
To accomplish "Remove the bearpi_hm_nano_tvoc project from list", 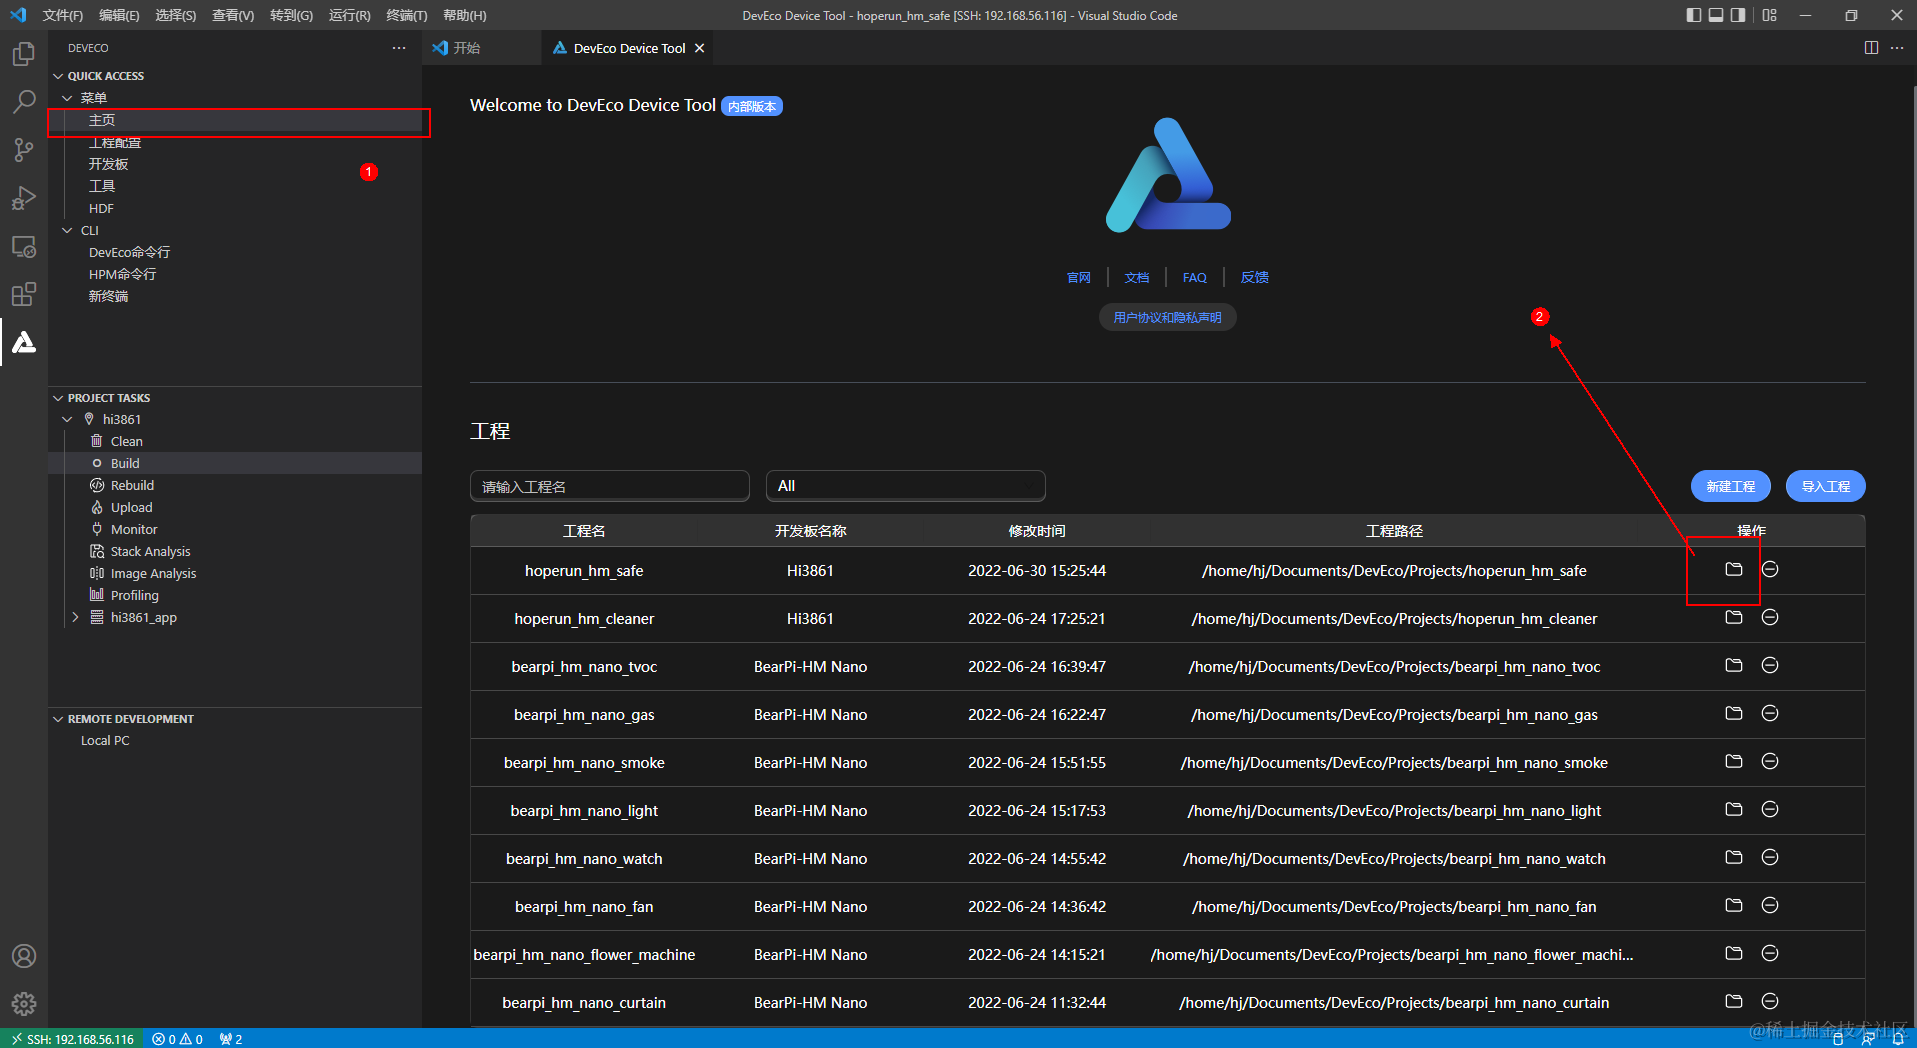I will point(1770,665).
